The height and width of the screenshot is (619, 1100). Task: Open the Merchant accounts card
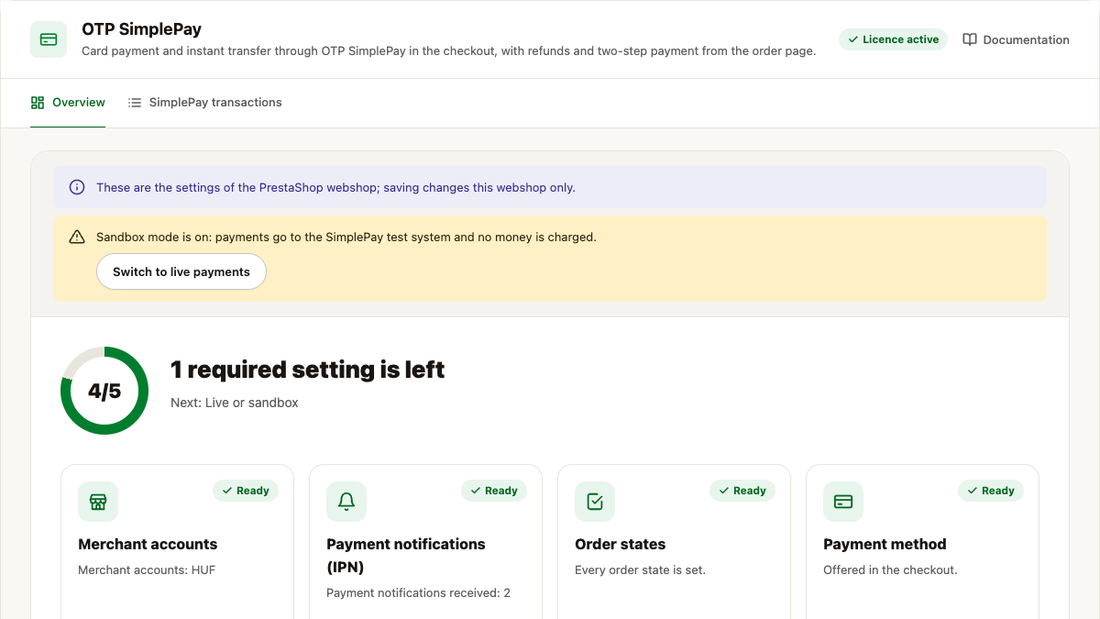coord(177,541)
